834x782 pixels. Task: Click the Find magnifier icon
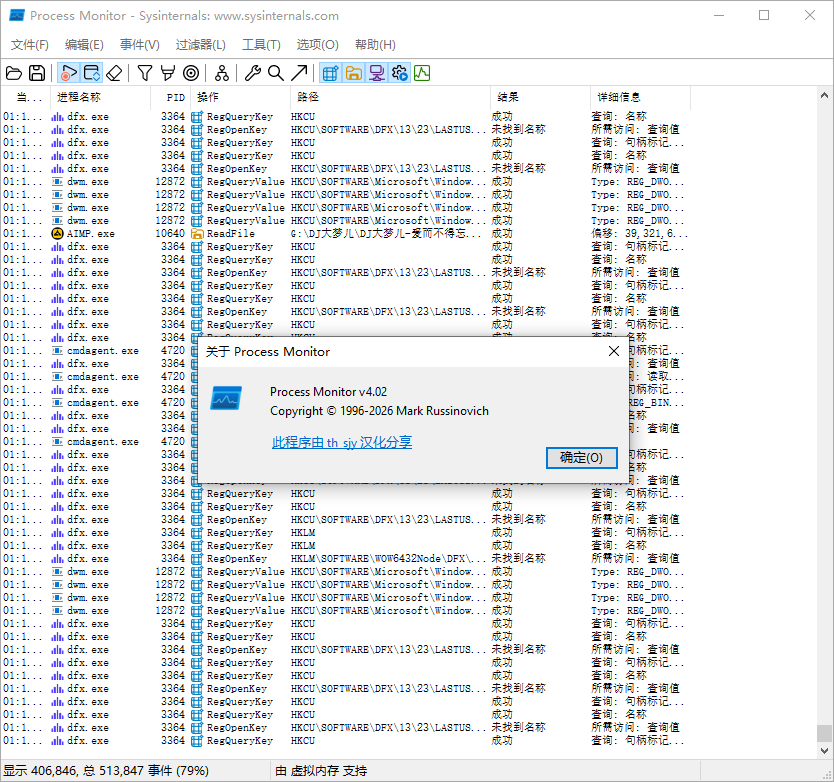tap(276, 73)
